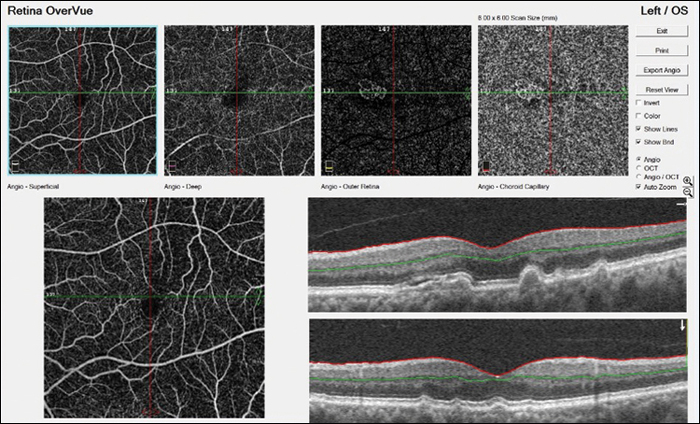Select the Angio - Superficial thumbnail
This screenshot has height=424, width=700.
(83, 100)
